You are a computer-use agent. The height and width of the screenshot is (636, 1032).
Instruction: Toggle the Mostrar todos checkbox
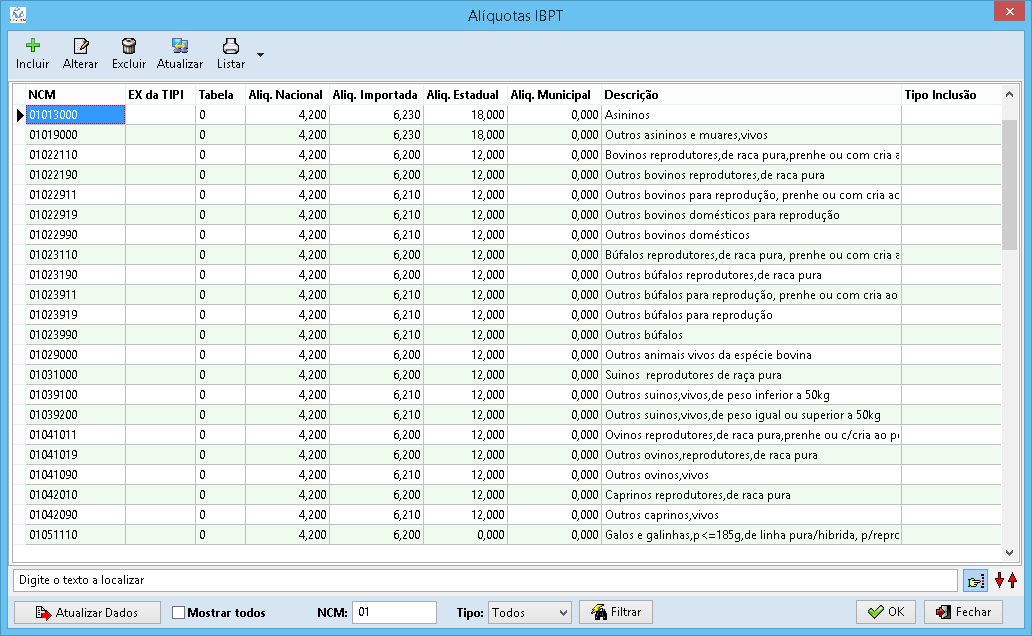point(178,612)
